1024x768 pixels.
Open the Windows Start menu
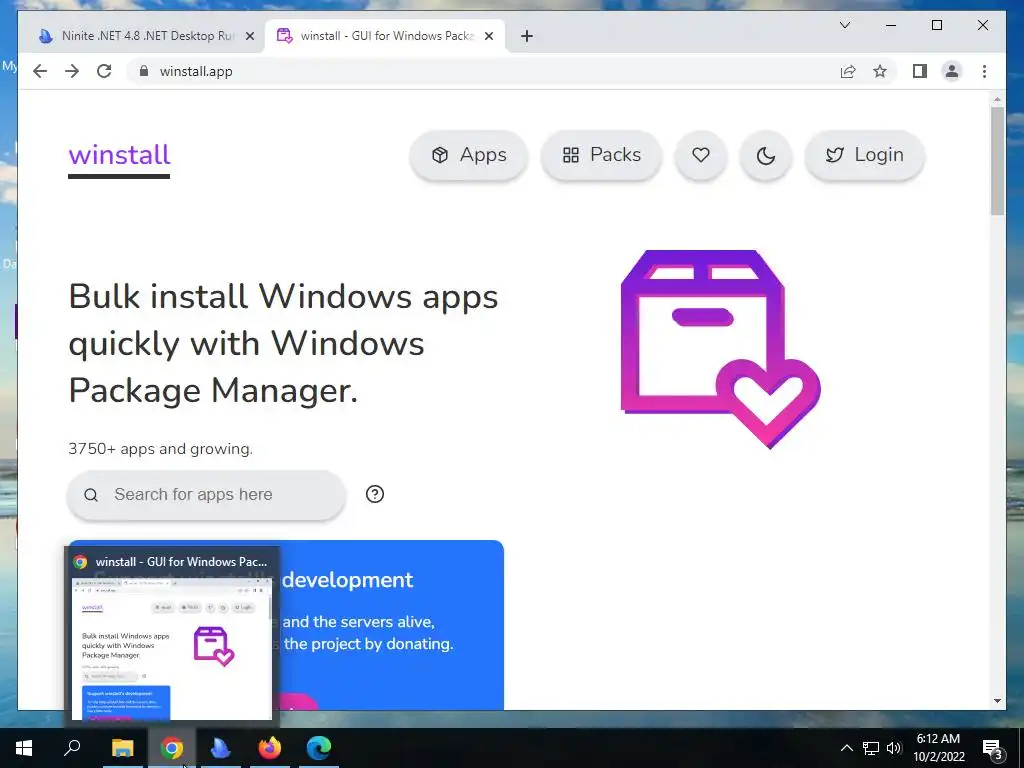24,748
